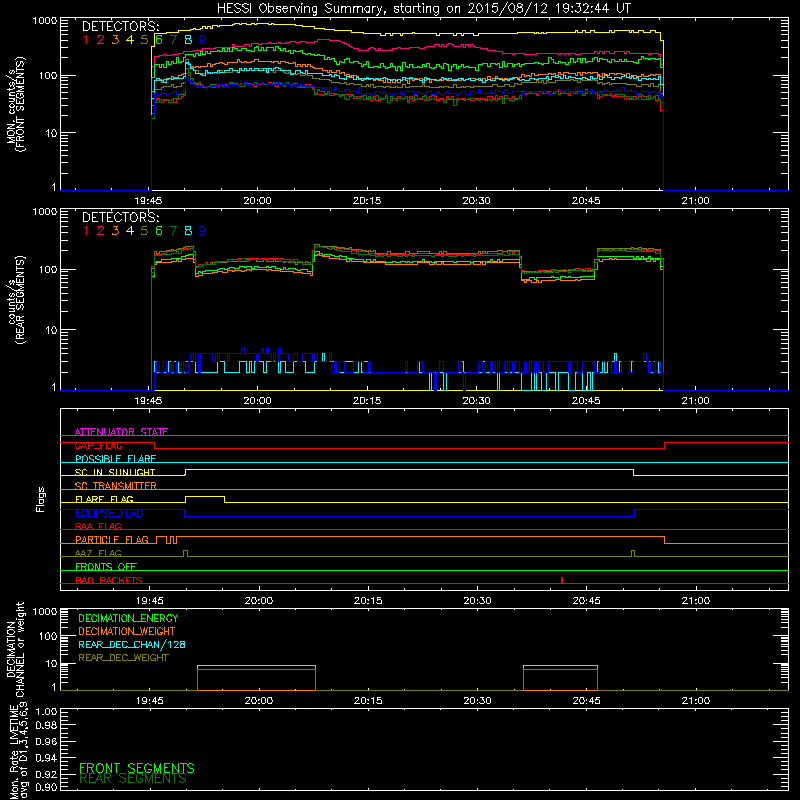The width and height of the screenshot is (800, 800).
Task: Select detector 8 label in rear segments legend
Action: [188, 231]
